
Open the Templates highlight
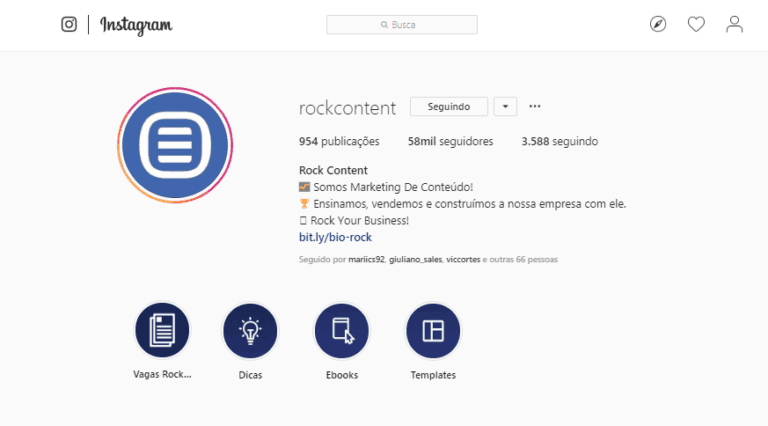(433, 331)
